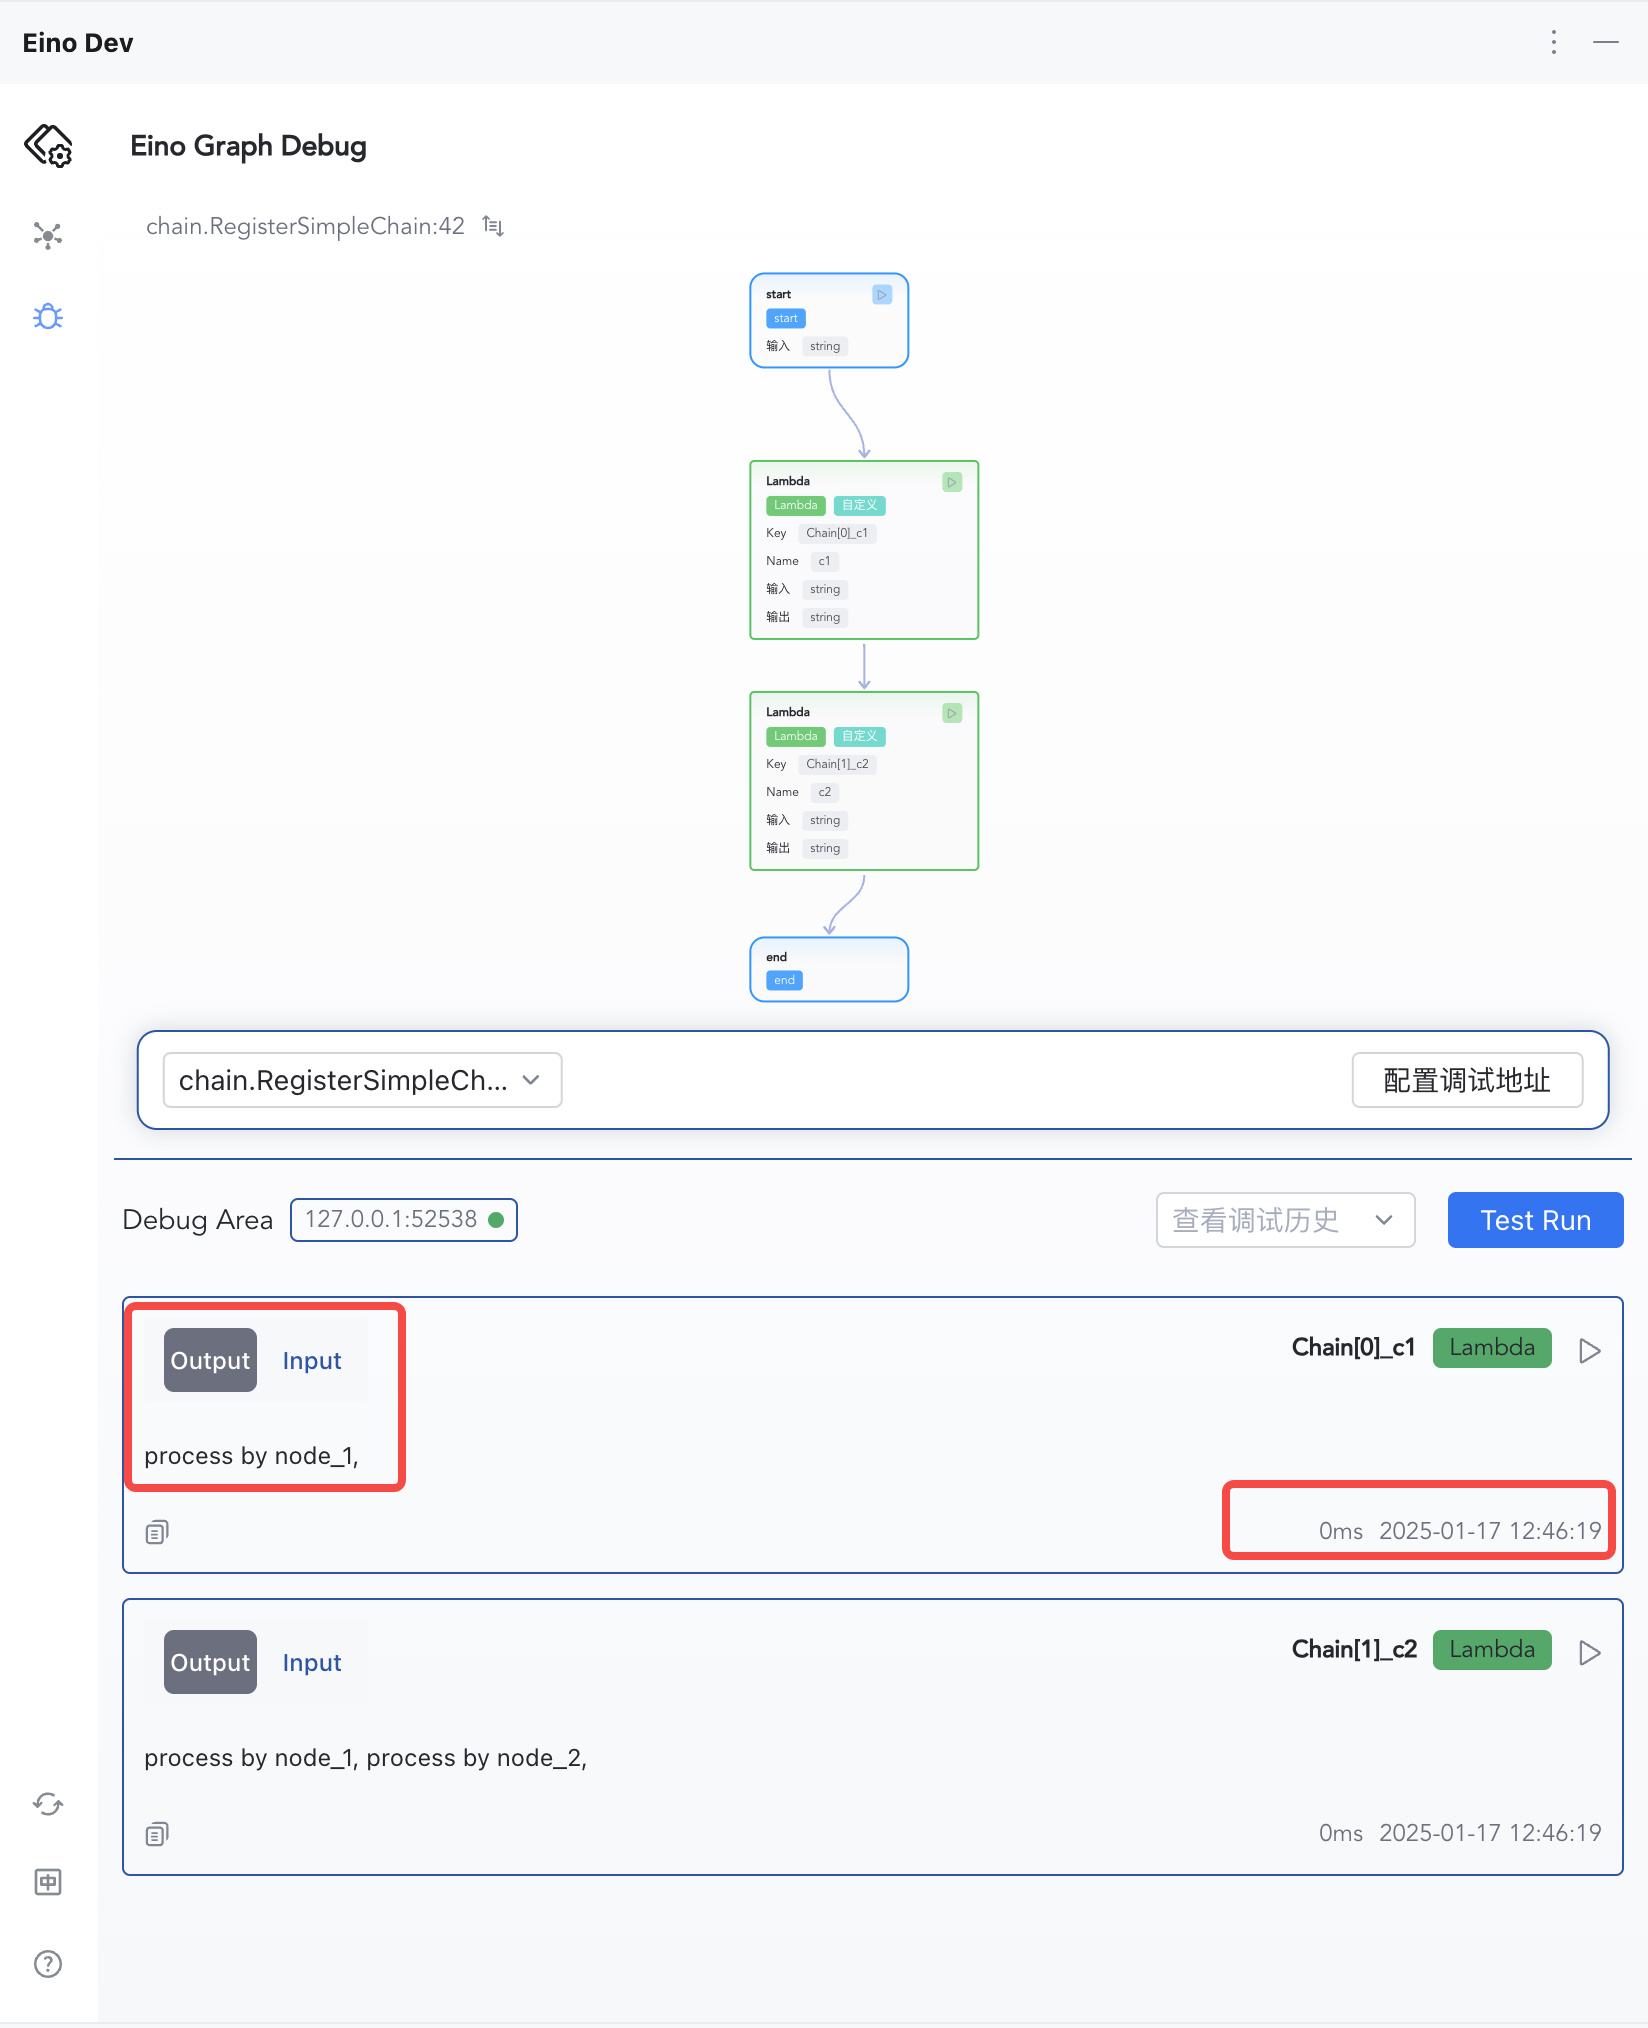Switch to Input tab for Chain[0]_c1
Viewport: 1648px width, 2028px height.
point(312,1360)
